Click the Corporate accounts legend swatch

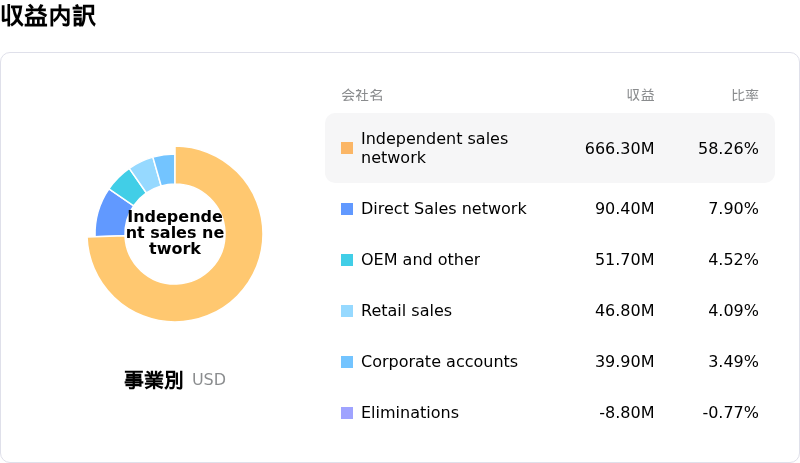point(347,362)
